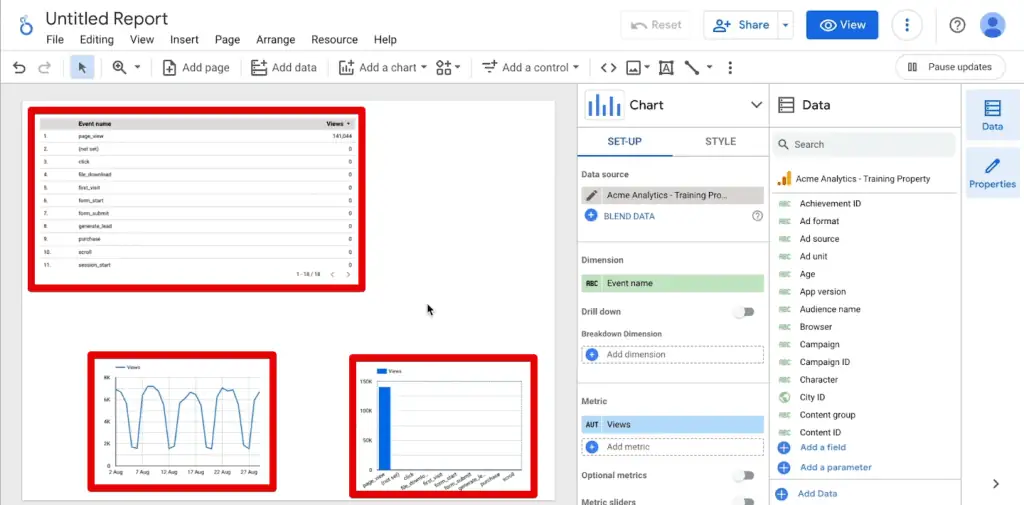Screen dimensions: 1024x505
Task: Add a new page to the report
Action: [196, 67]
